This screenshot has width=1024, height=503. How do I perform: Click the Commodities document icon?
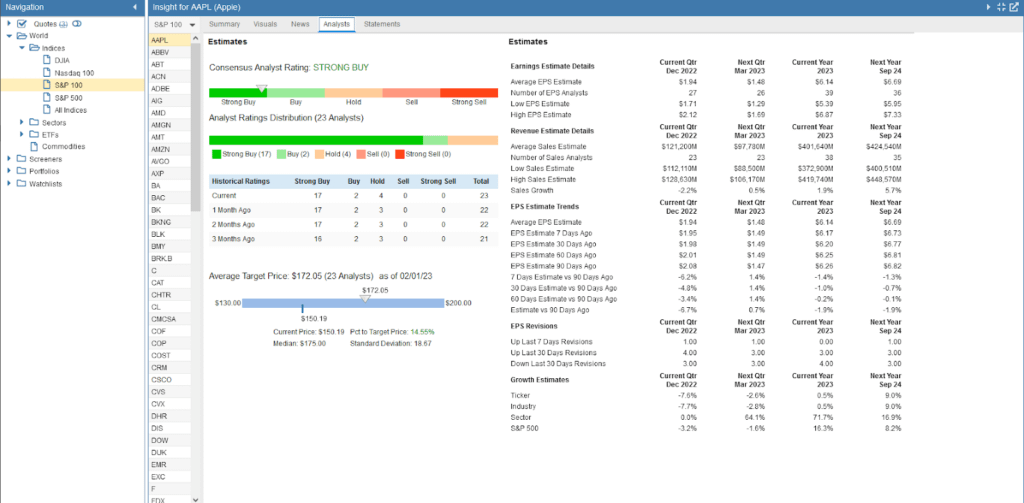[34, 146]
